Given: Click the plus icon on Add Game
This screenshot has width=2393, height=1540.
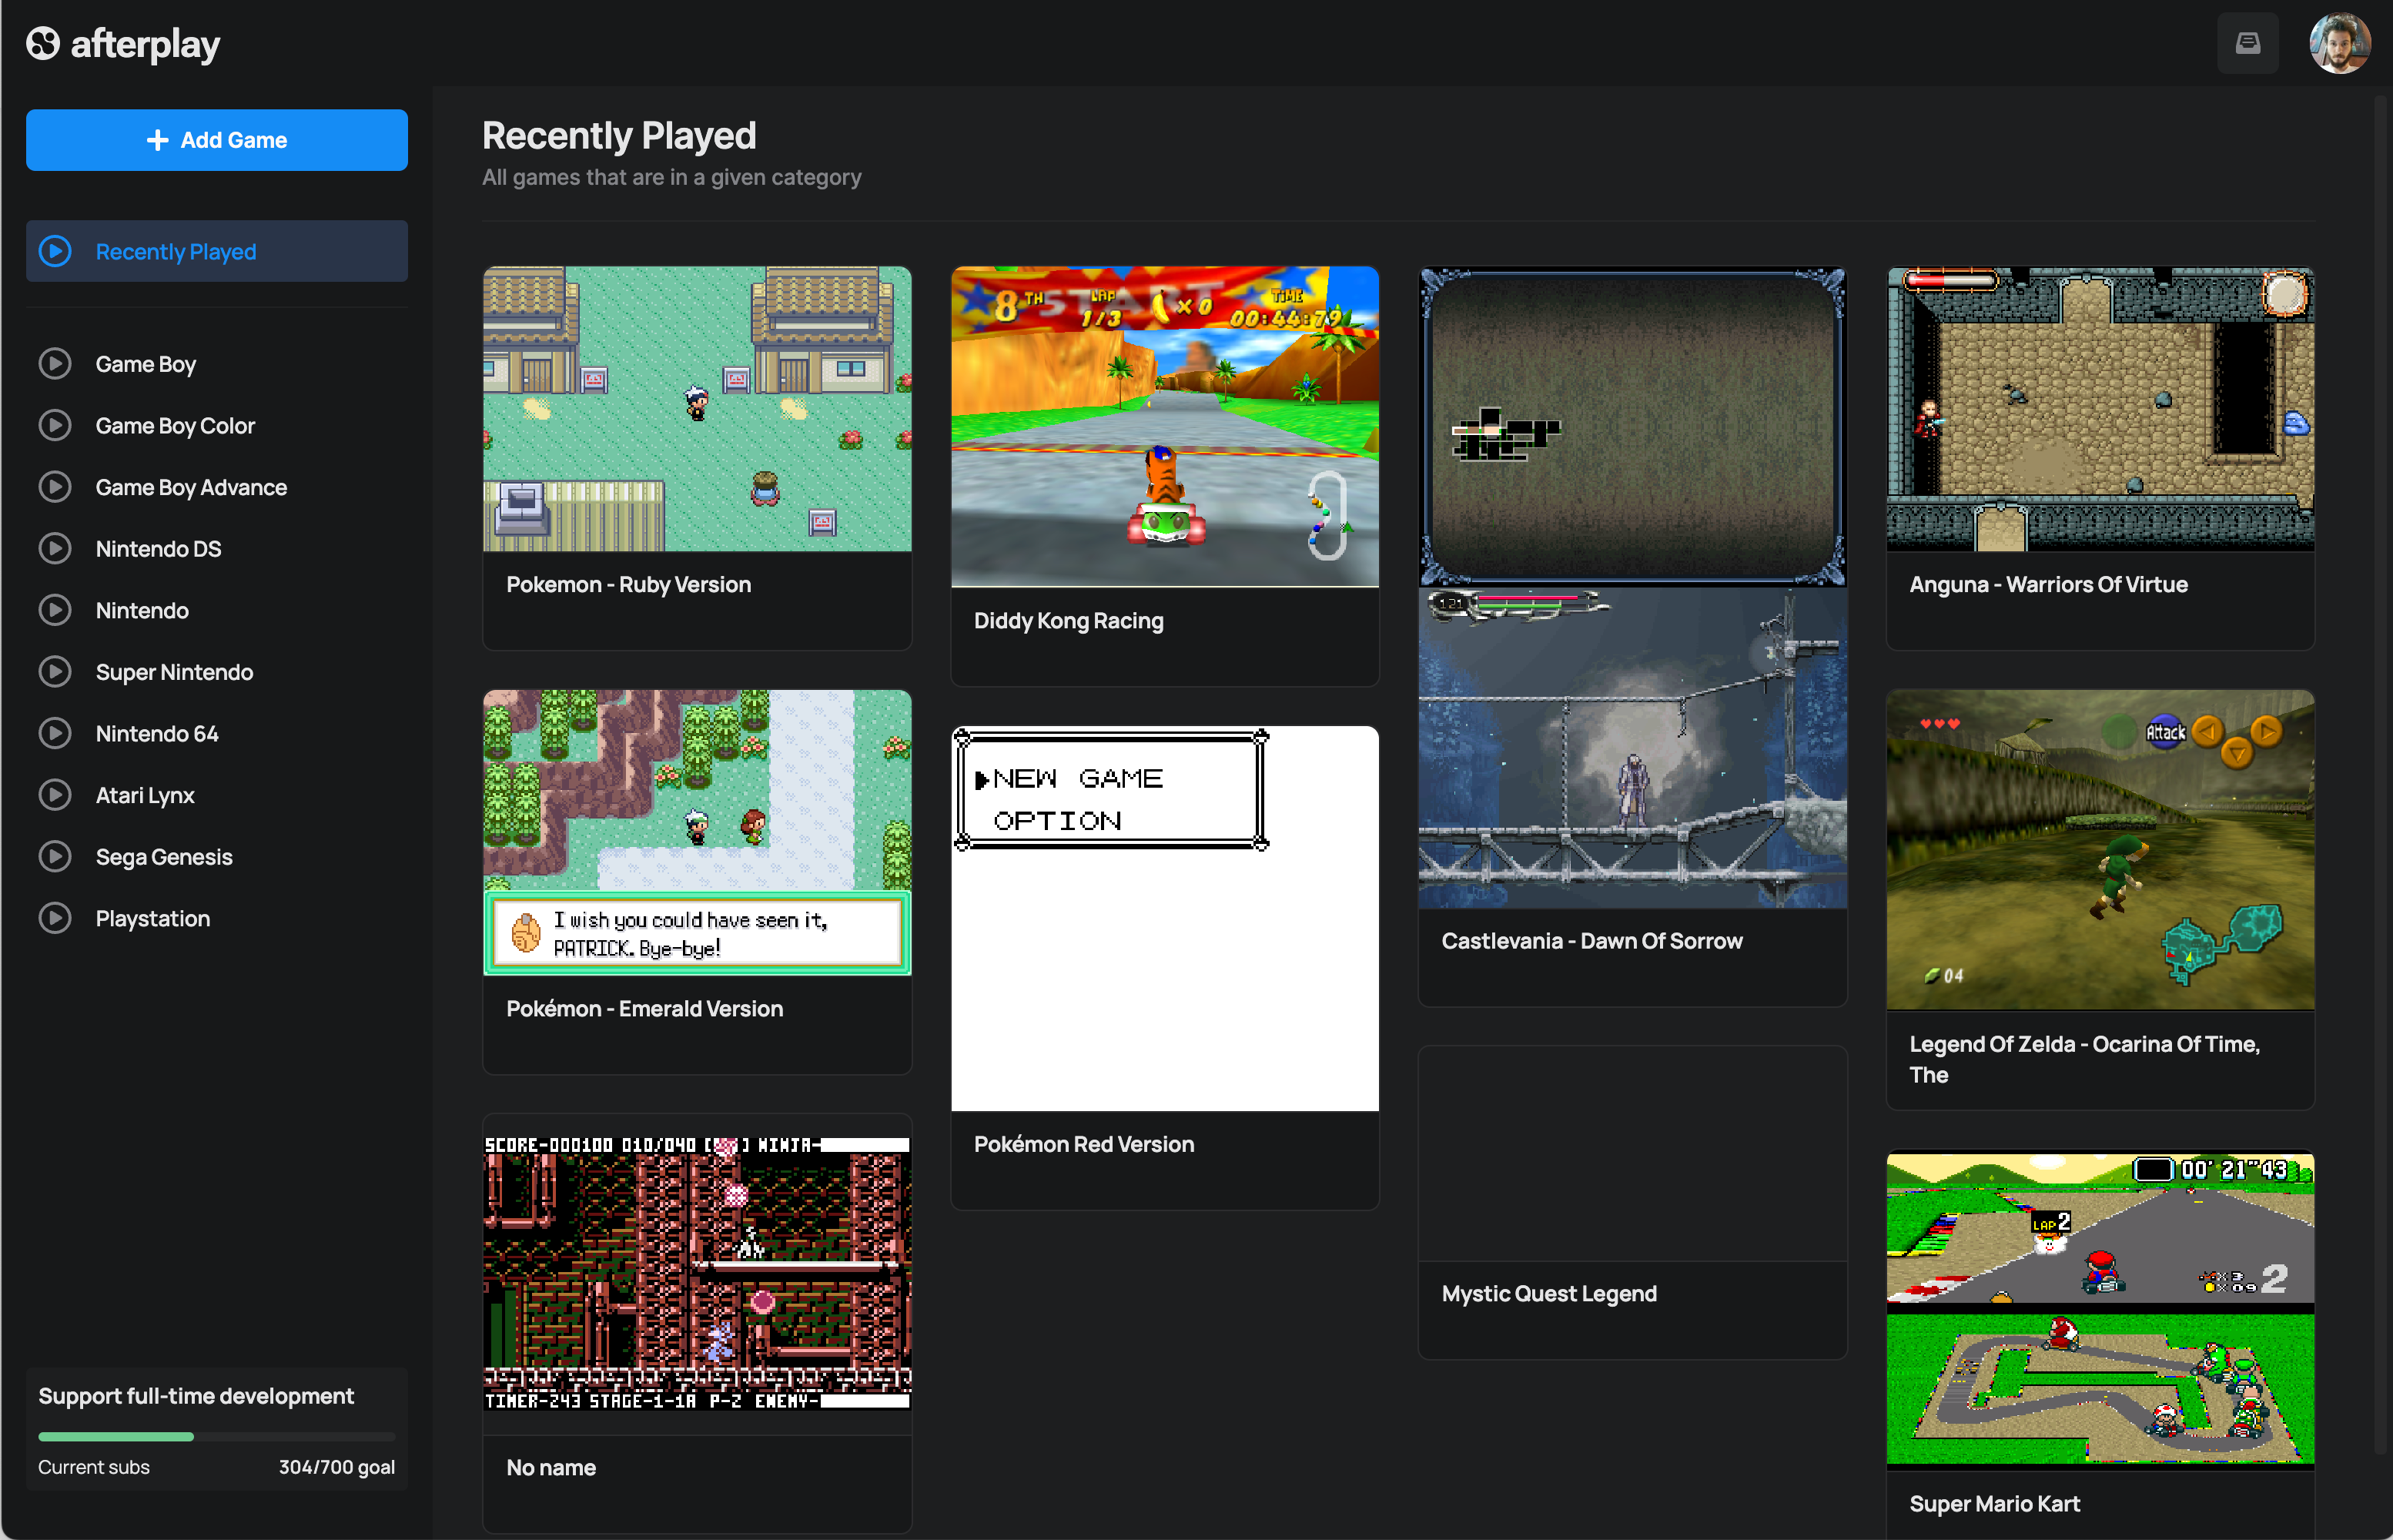Looking at the screenshot, I should click(157, 140).
